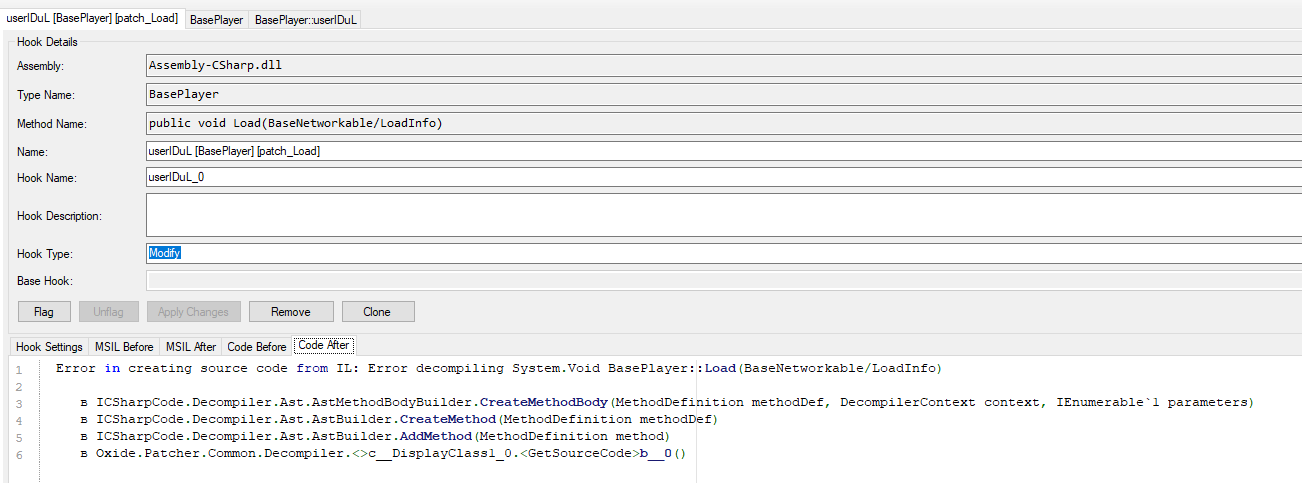The height and width of the screenshot is (483, 1302).
Task: Focus the Name text box
Action: (x=722, y=152)
